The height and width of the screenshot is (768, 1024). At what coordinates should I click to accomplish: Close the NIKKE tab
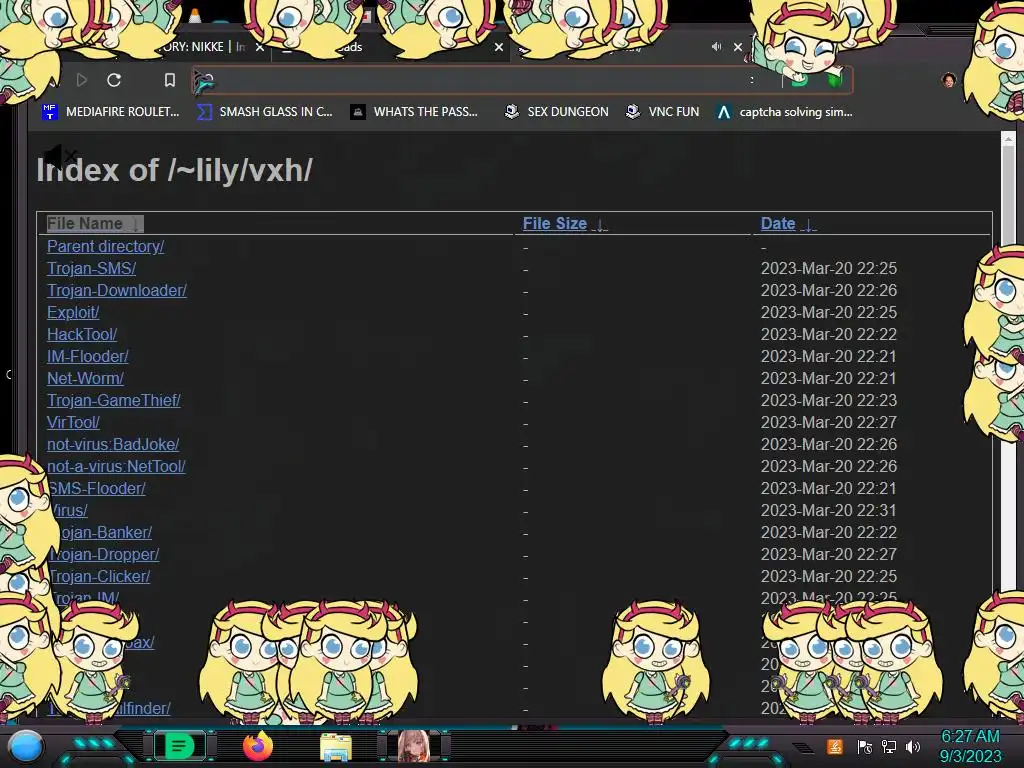(x=260, y=47)
